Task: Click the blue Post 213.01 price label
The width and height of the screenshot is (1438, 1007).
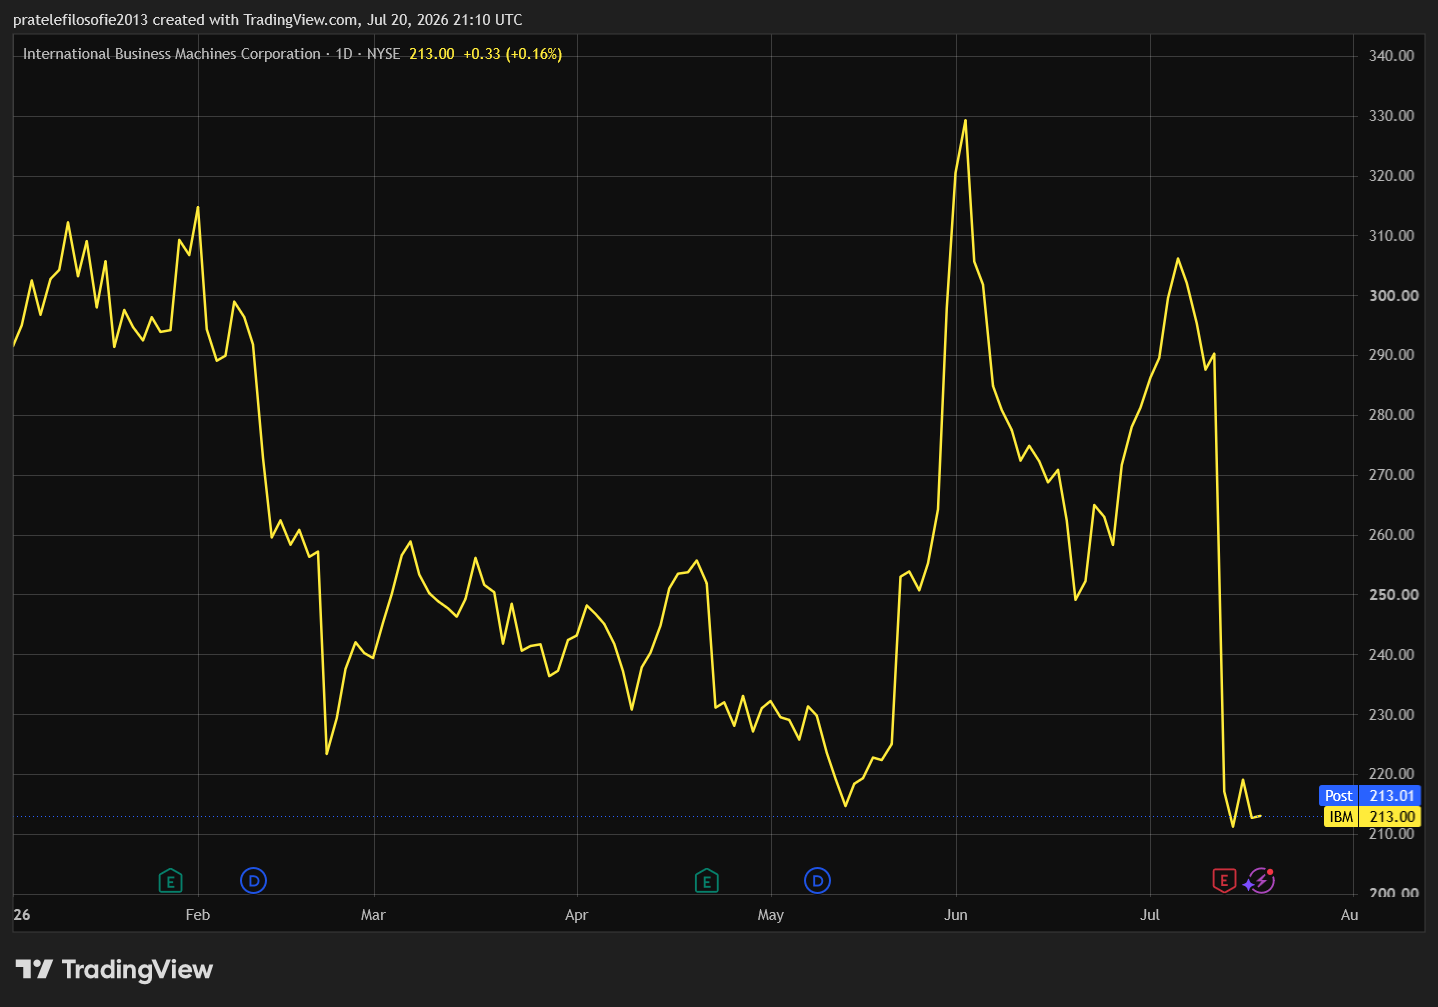Action: pyautogui.click(x=1370, y=796)
